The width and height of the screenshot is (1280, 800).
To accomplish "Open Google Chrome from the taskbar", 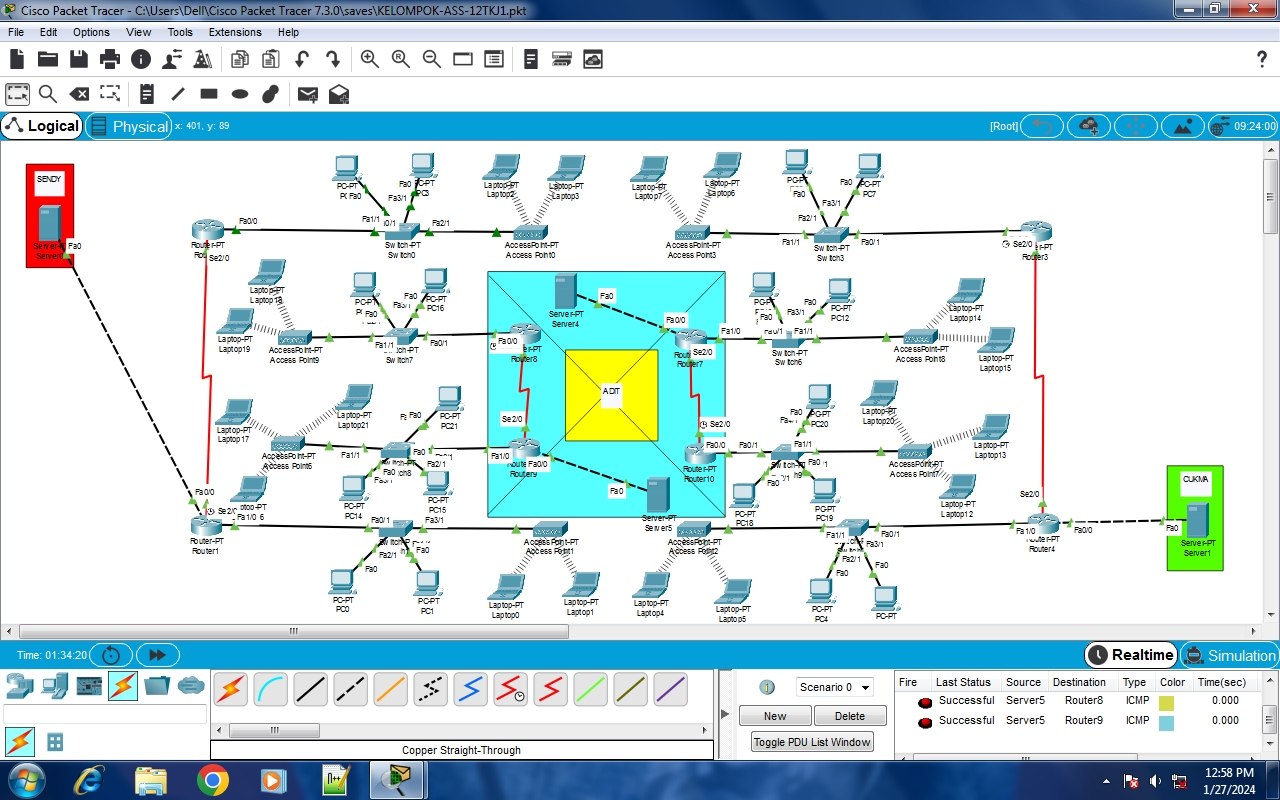I will click(x=212, y=780).
